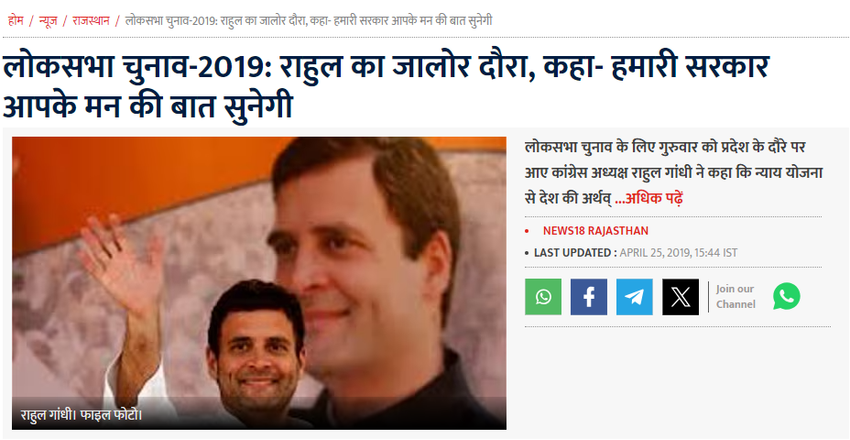
Task: Share article on X
Action: [x=680, y=297]
